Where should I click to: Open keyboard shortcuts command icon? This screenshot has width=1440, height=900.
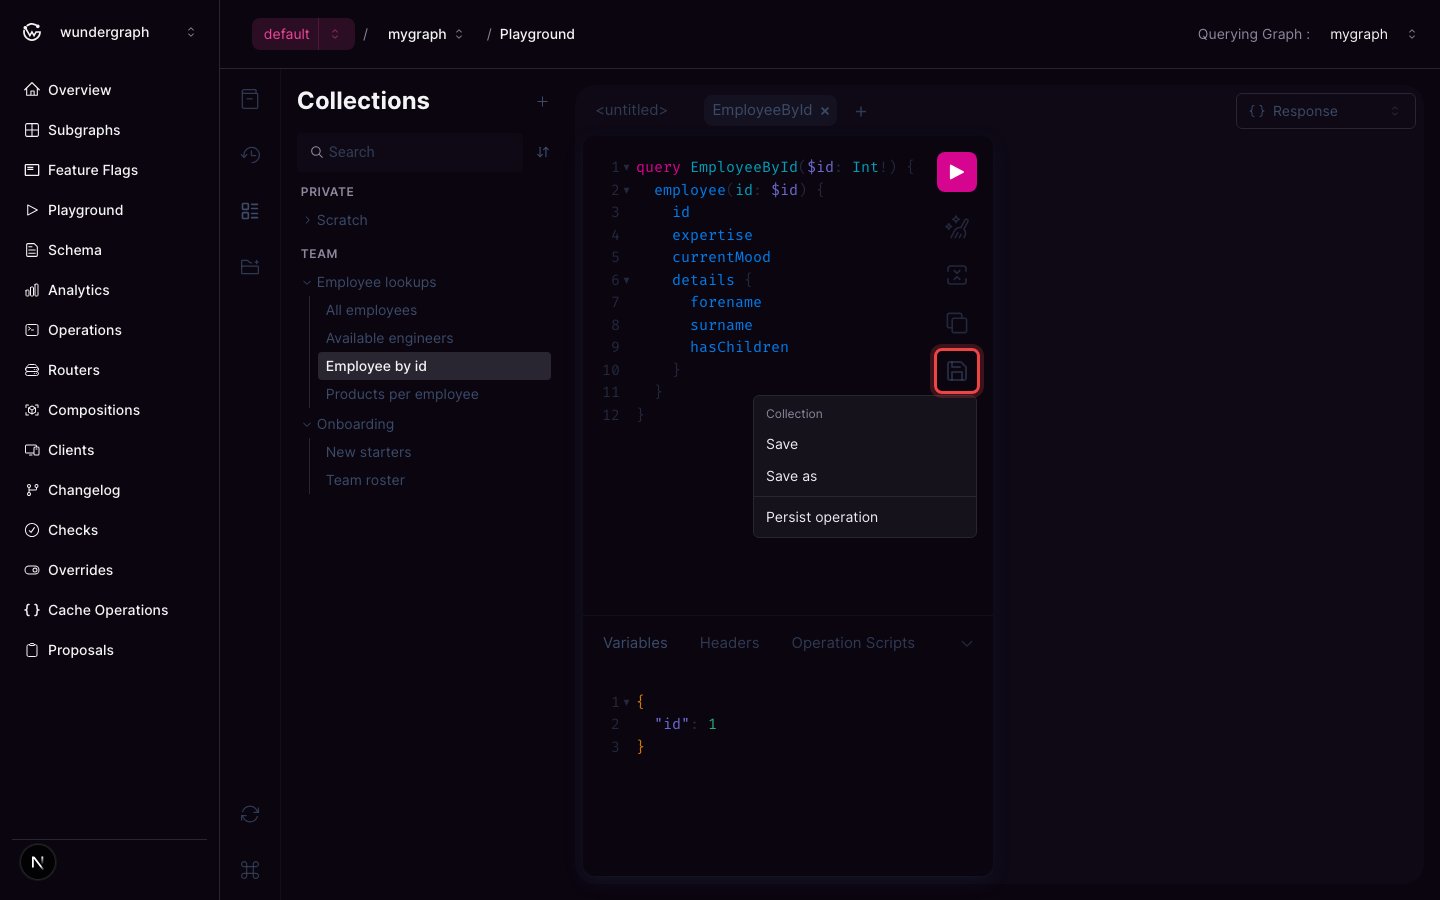(250, 870)
